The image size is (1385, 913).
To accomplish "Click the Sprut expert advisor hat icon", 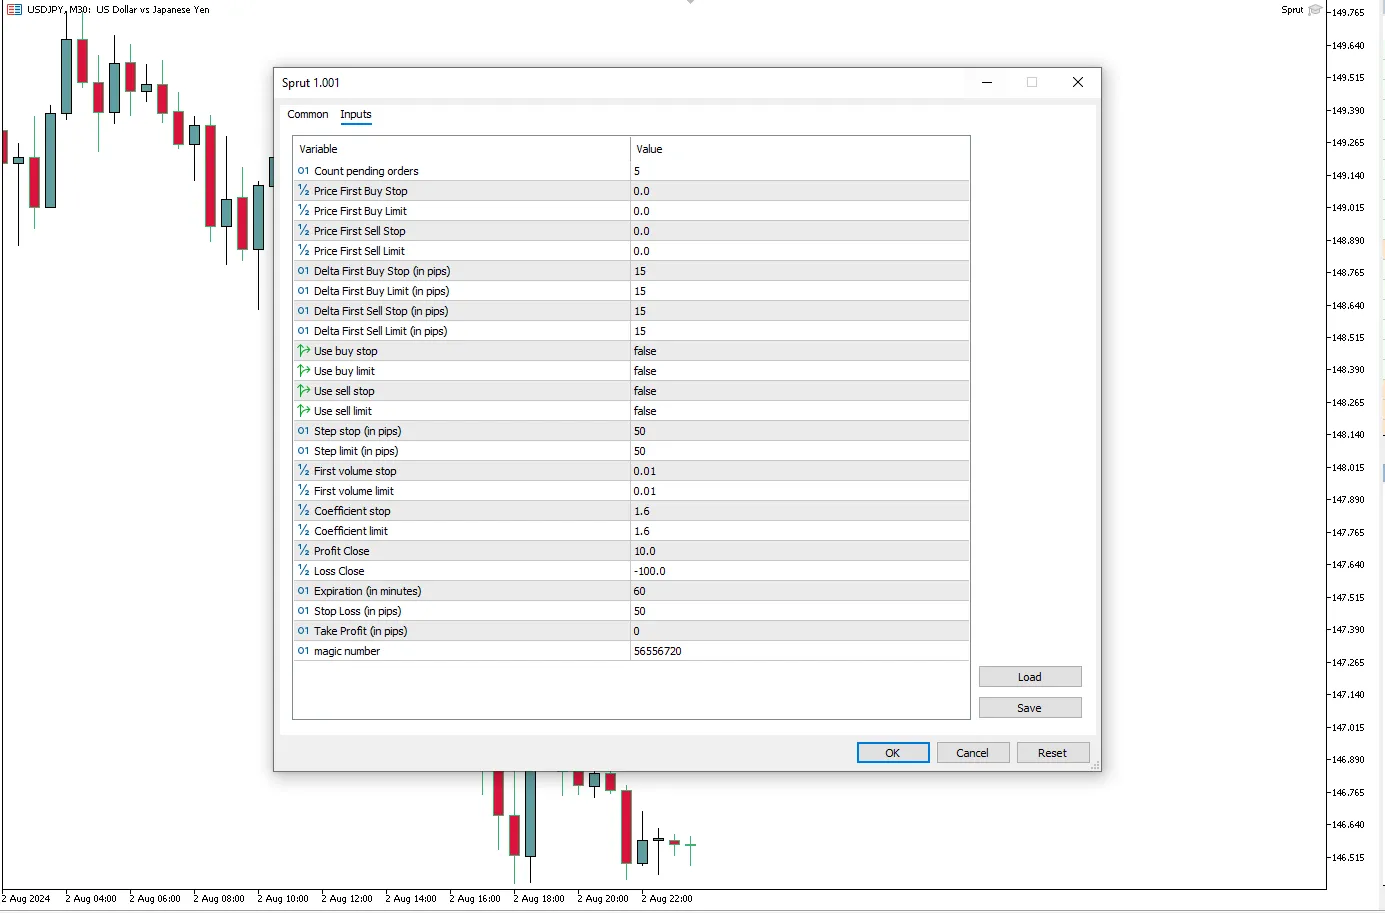I will (x=1315, y=10).
